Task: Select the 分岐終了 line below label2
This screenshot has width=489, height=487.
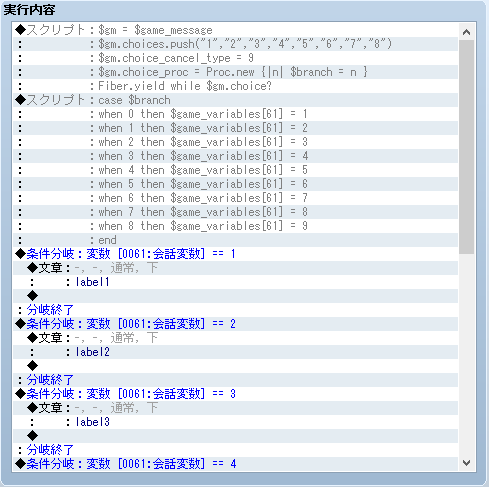Action: pyautogui.click(x=236, y=380)
